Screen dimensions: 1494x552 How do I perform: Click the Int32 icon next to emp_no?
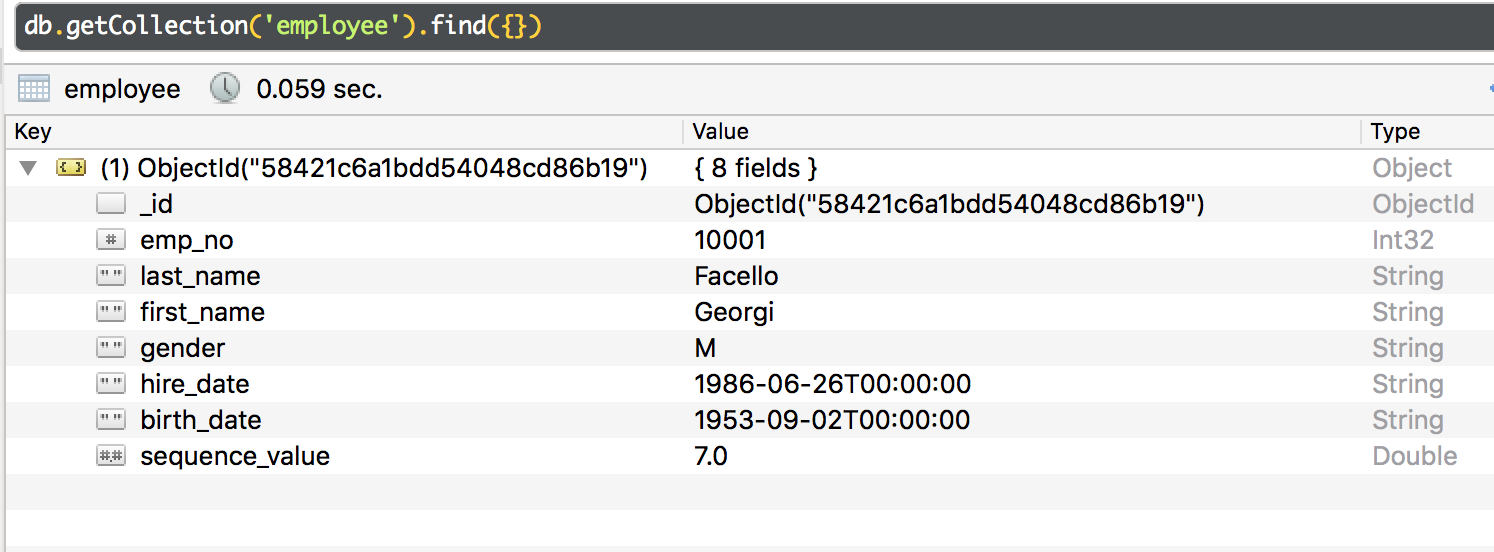111,240
